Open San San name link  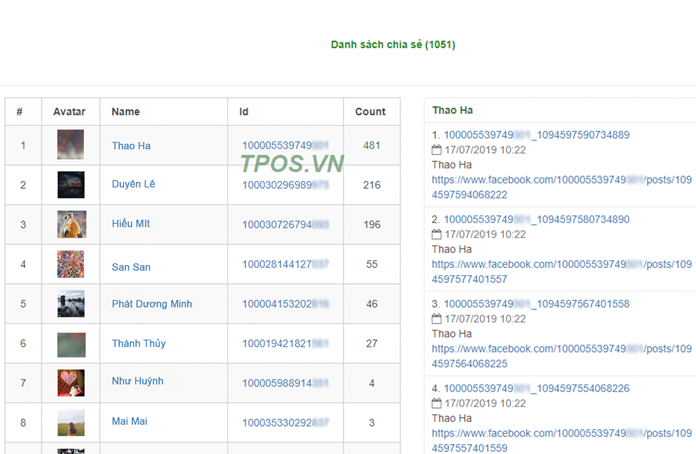coord(131,267)
